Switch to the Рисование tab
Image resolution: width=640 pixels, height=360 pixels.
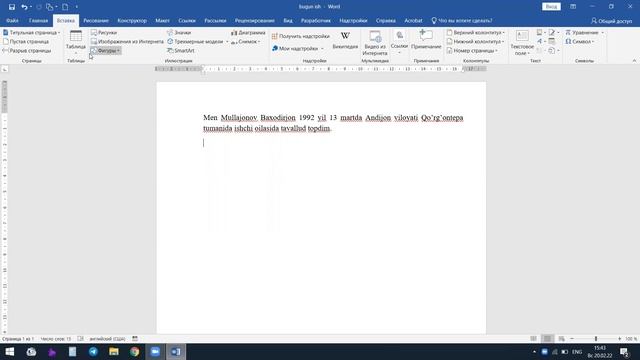pyautogui.click(x=96, y=20)
